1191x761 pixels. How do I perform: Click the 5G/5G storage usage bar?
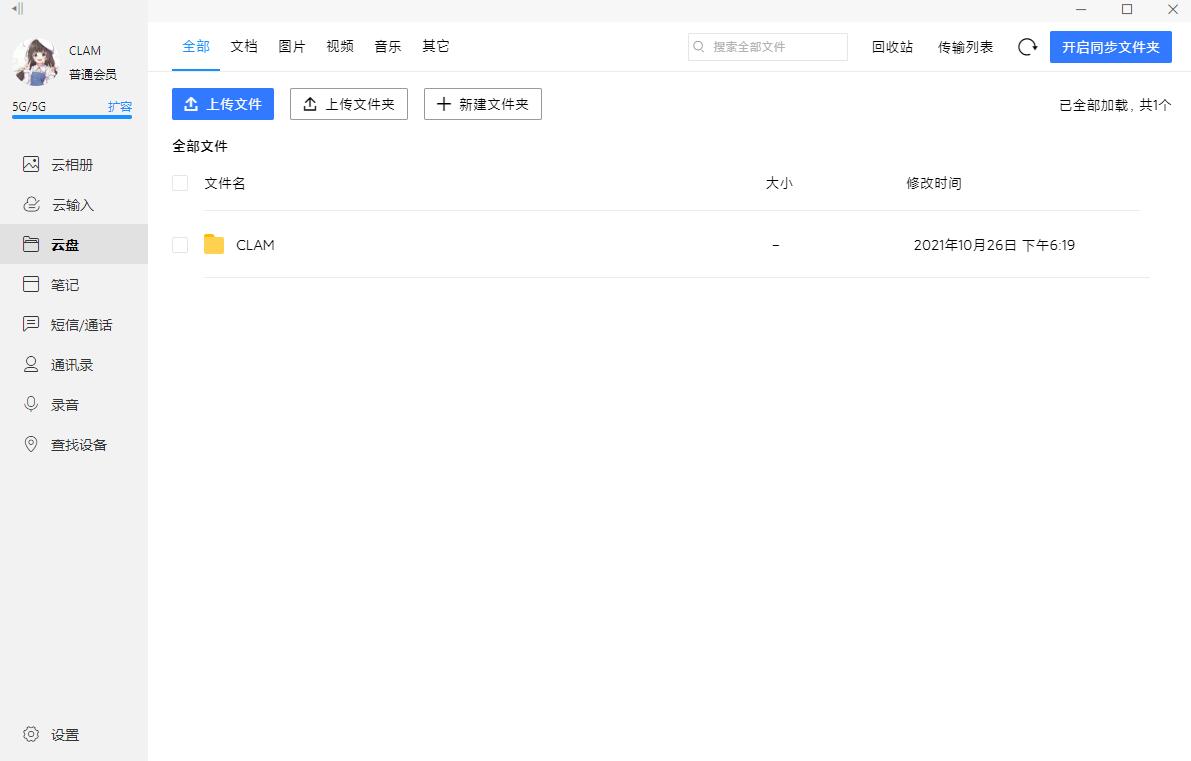tap(72, 117)
